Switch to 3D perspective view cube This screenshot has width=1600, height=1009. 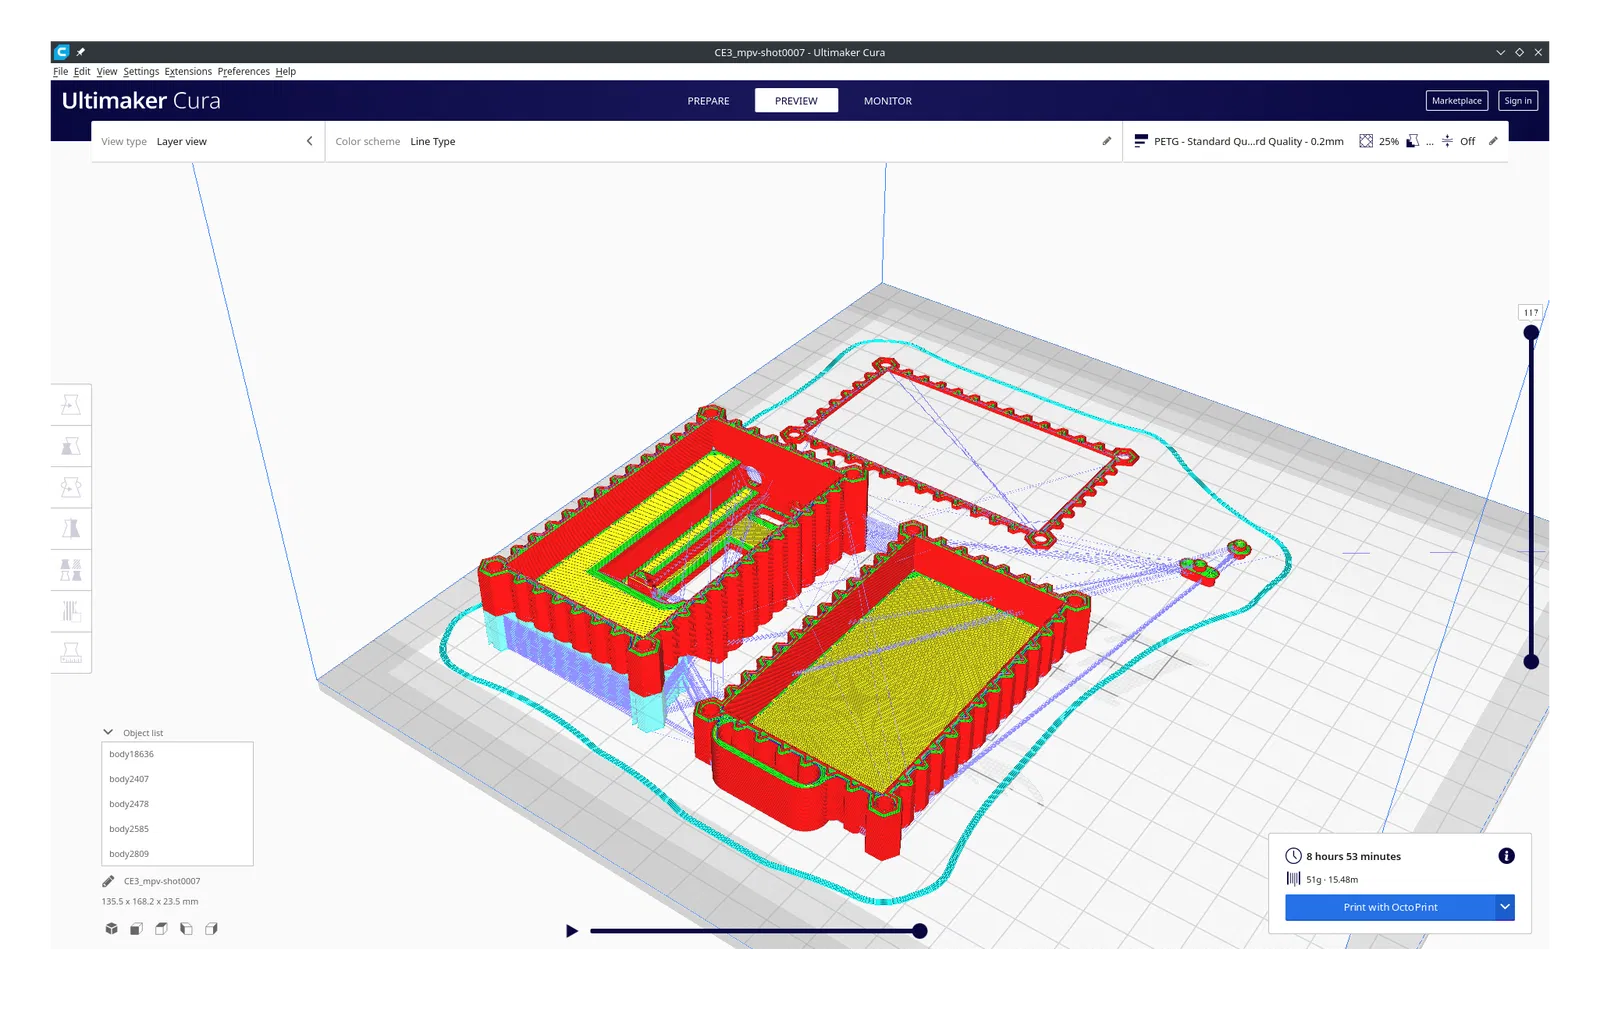click(111, 929)
